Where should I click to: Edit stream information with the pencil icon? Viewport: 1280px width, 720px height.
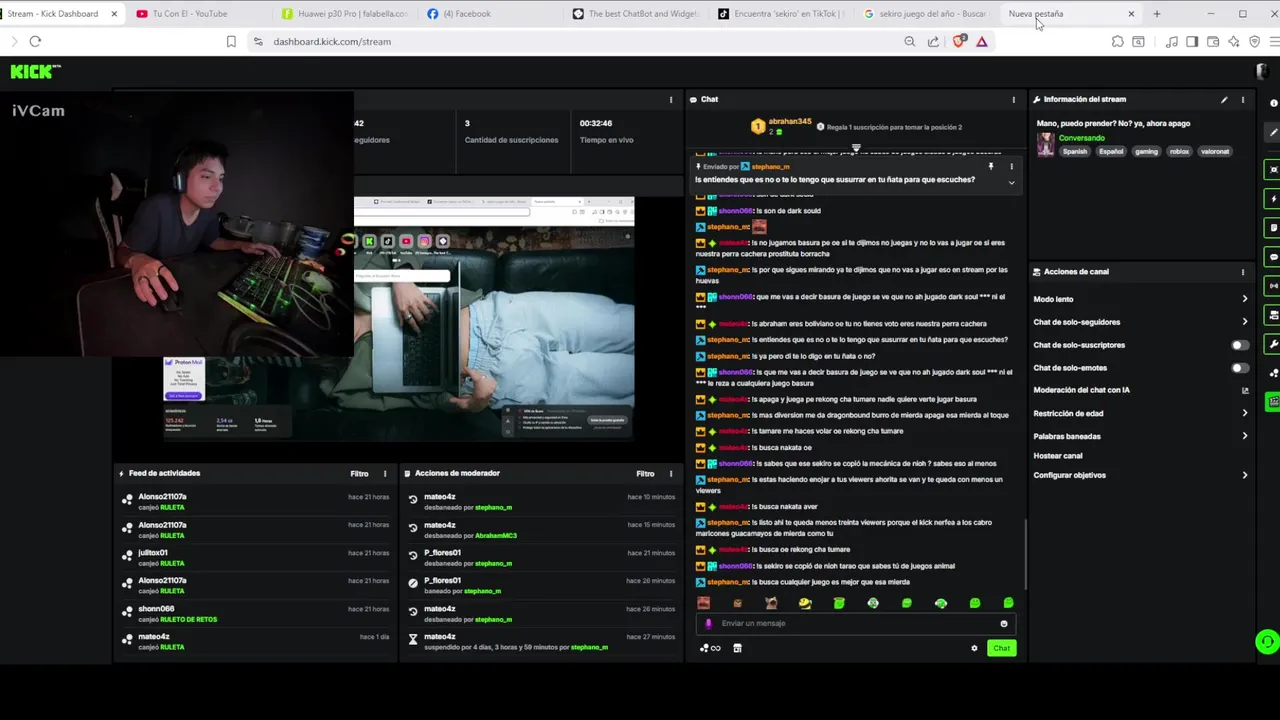point(1224,99)
